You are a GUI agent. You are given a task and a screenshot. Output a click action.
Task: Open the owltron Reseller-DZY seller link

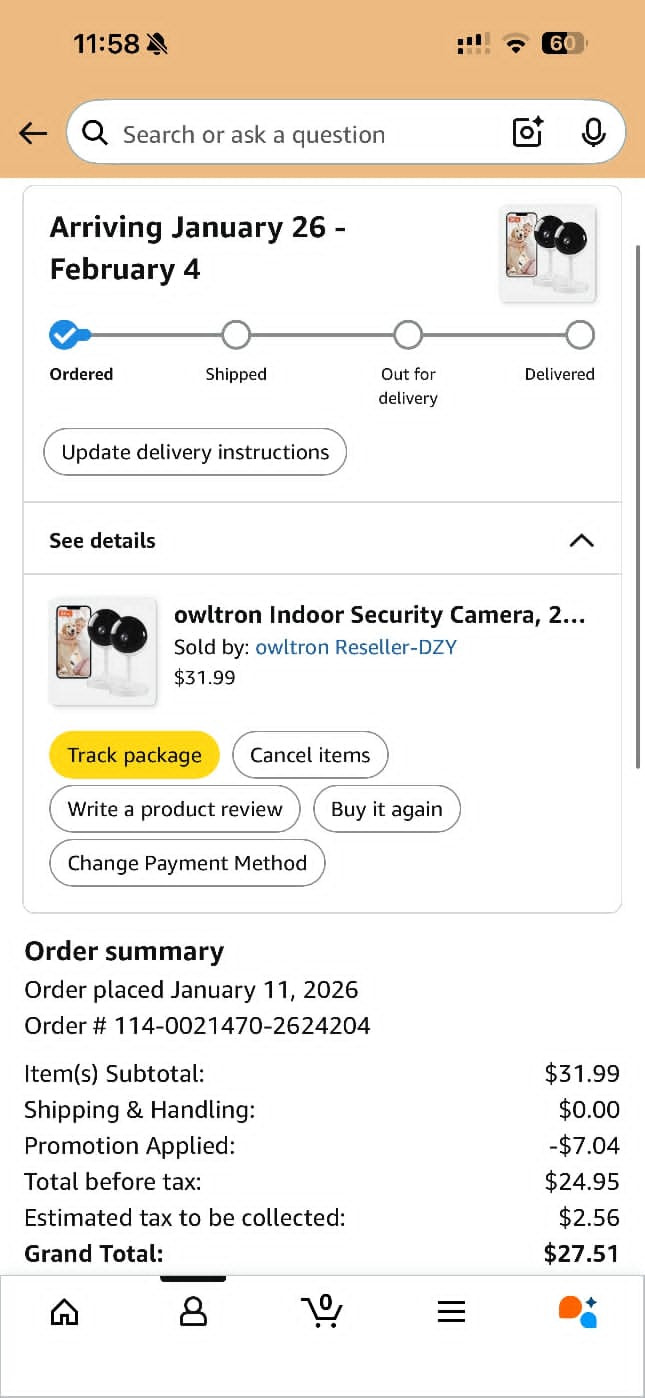click(356, 647)
